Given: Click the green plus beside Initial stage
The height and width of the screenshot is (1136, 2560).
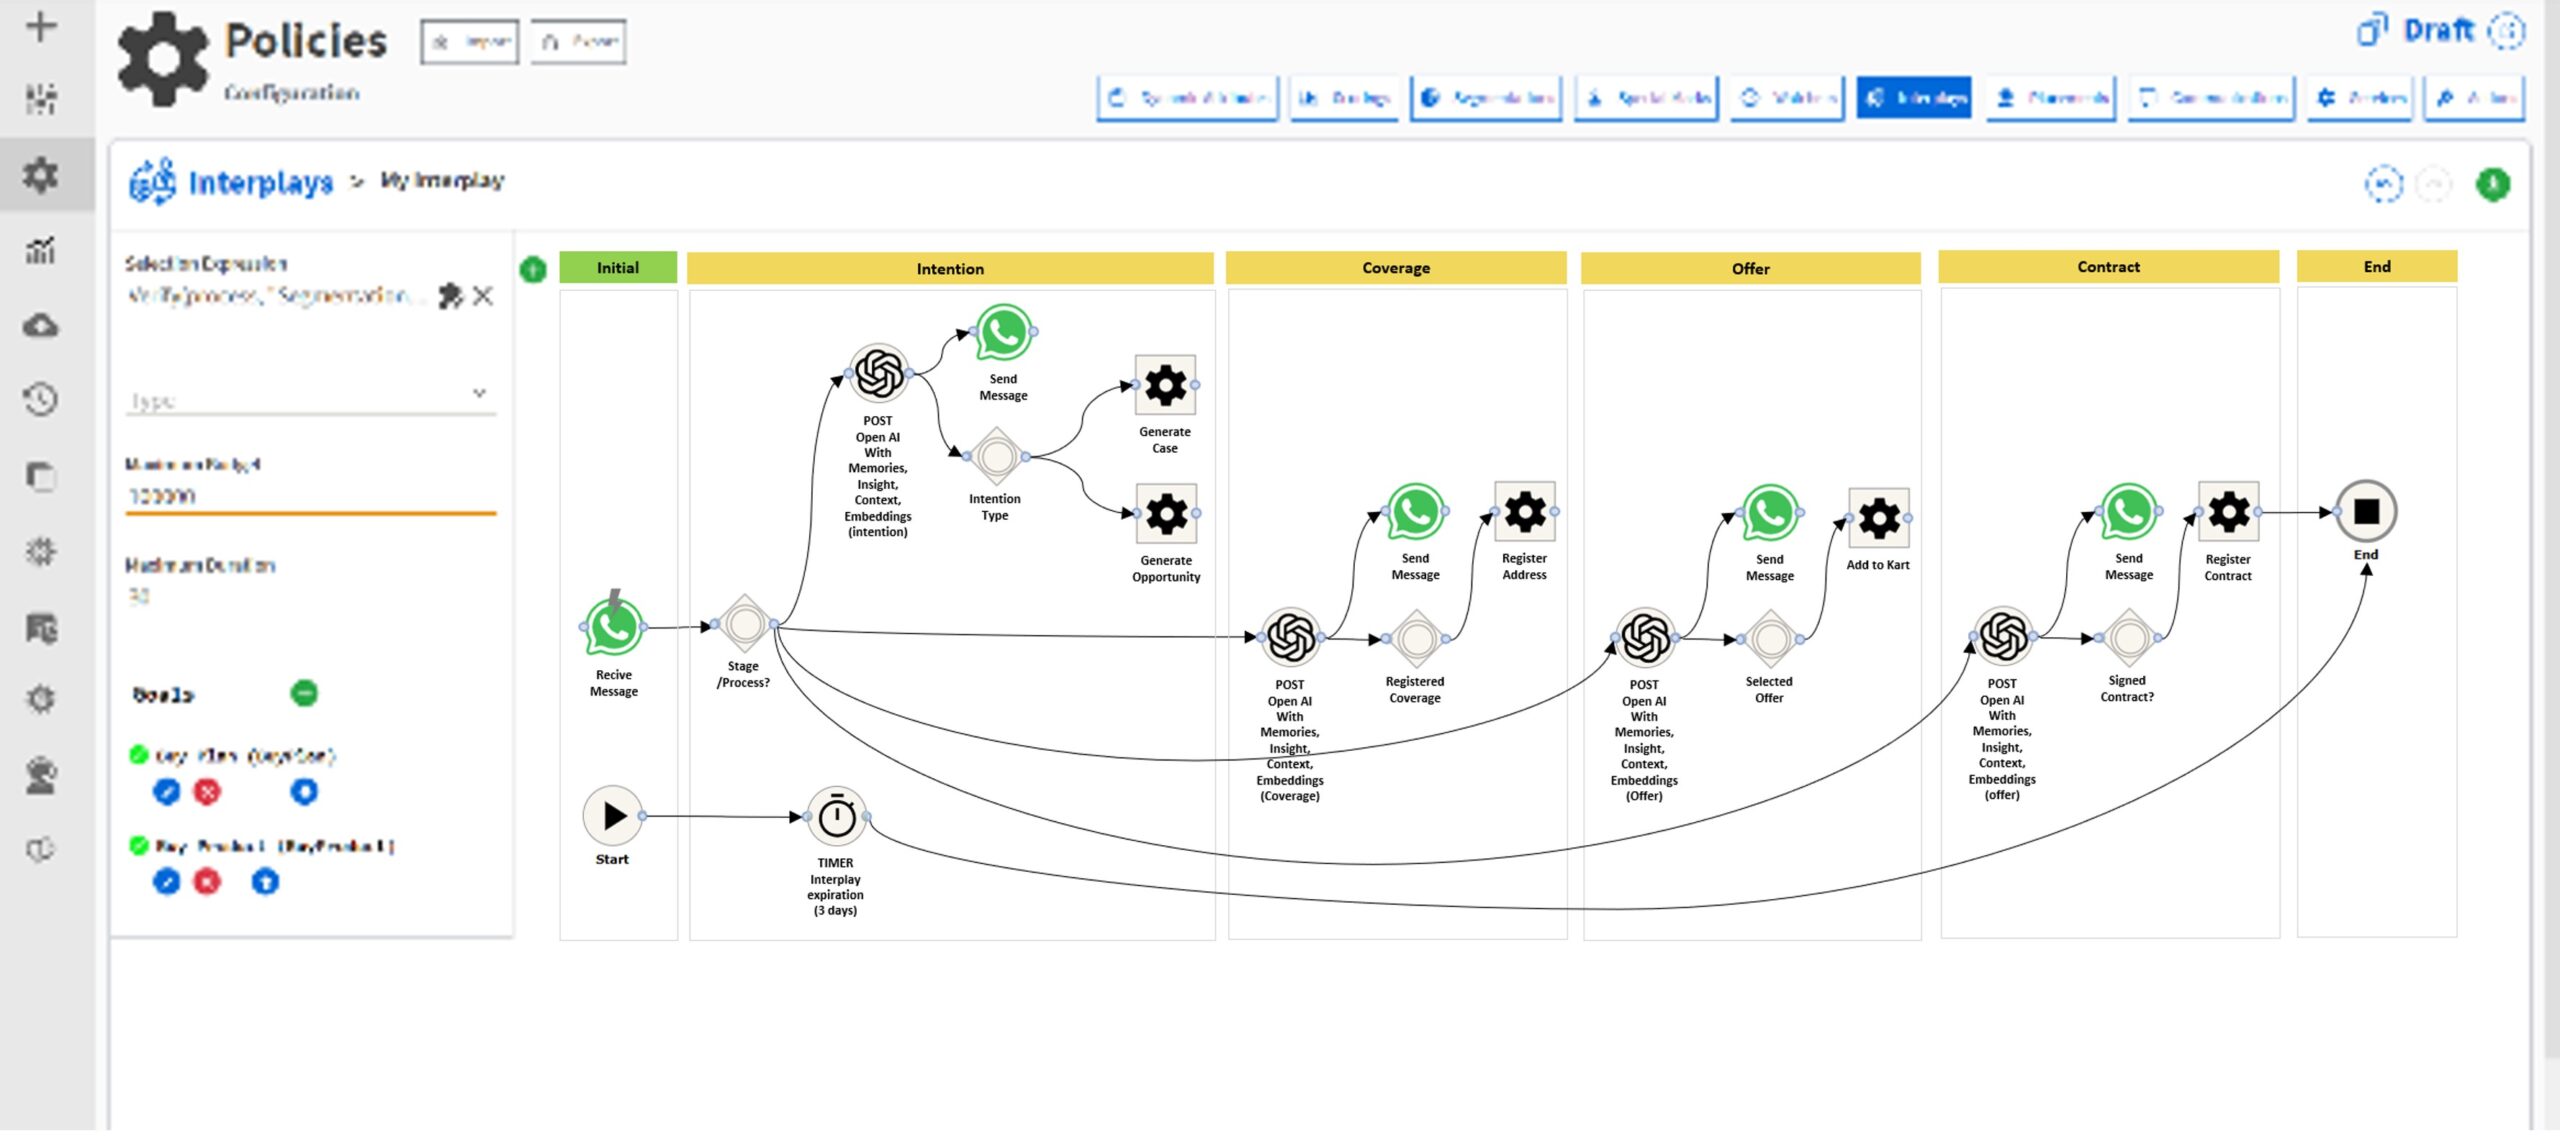Looking at the screenshot, I should [533, 269].
